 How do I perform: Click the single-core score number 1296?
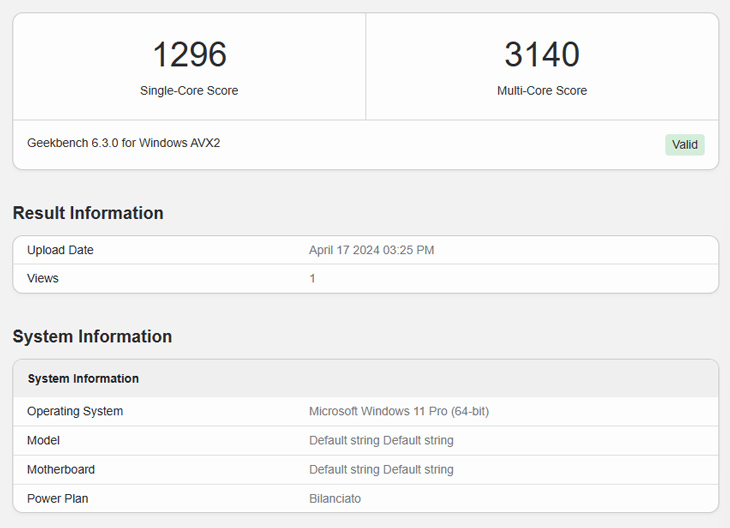coord(189,55)
